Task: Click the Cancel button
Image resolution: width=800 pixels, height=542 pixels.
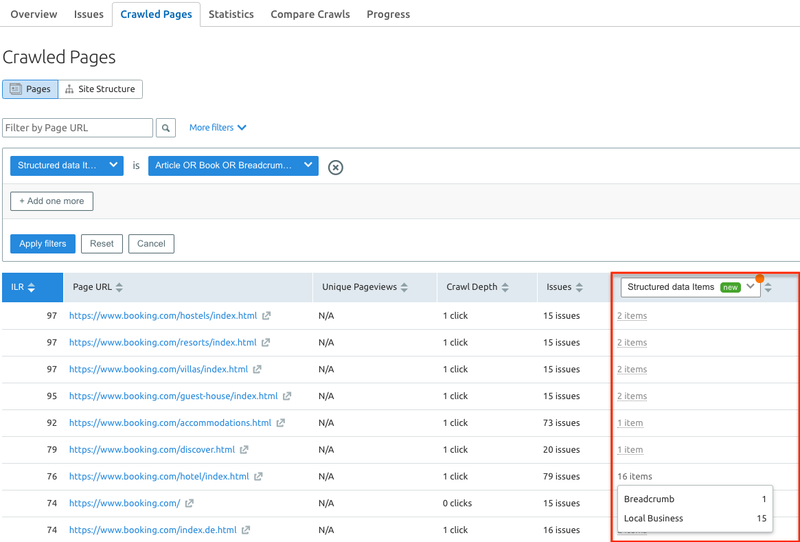Action: pyautogui.click(x=151, y=244)
